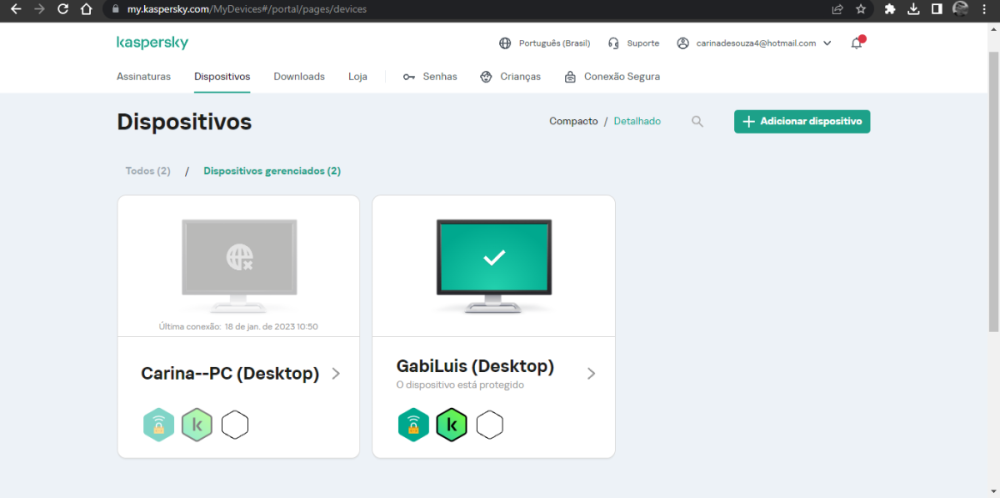Click GabiLuis secure connection hexagon icon
The image size is (1000, 498).
coord(413,425)
